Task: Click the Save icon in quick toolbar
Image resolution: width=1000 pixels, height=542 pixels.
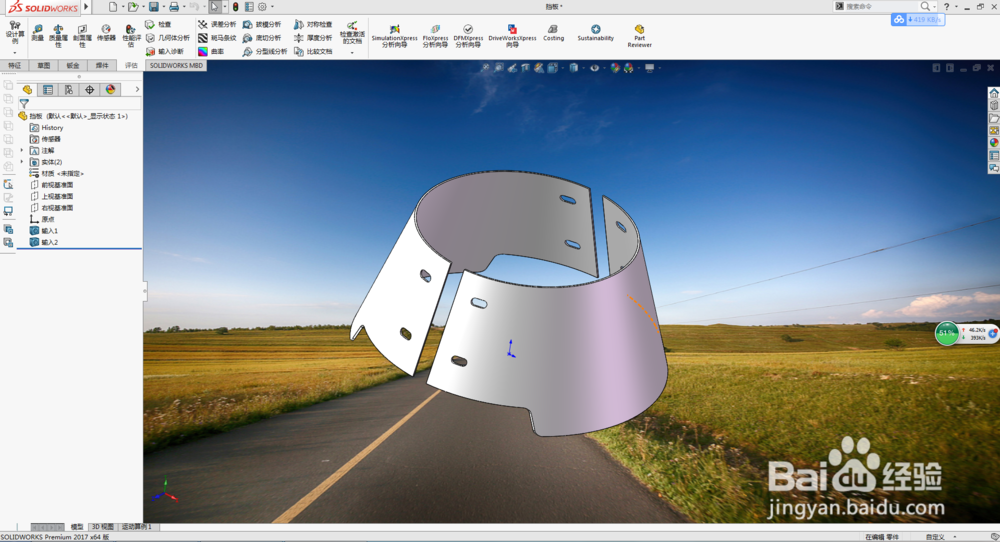Action: (154, 7)
